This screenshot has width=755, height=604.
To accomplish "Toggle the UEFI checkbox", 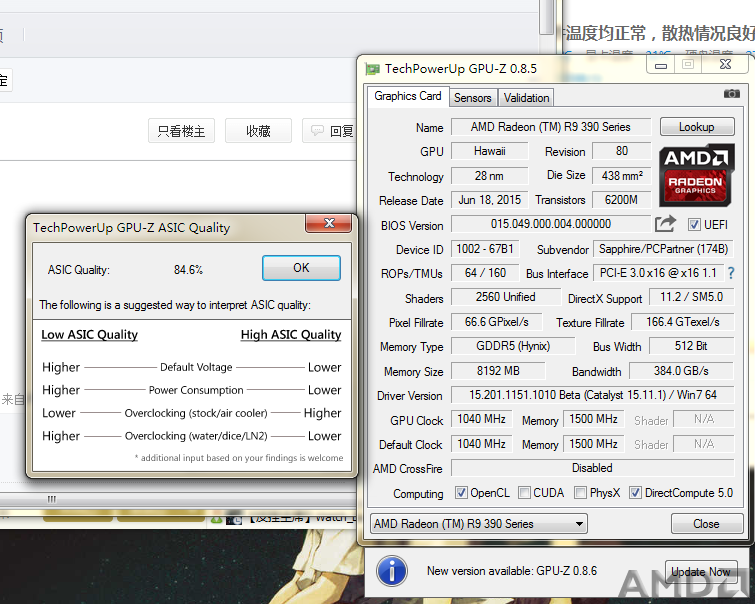I will tap(694, 224).
